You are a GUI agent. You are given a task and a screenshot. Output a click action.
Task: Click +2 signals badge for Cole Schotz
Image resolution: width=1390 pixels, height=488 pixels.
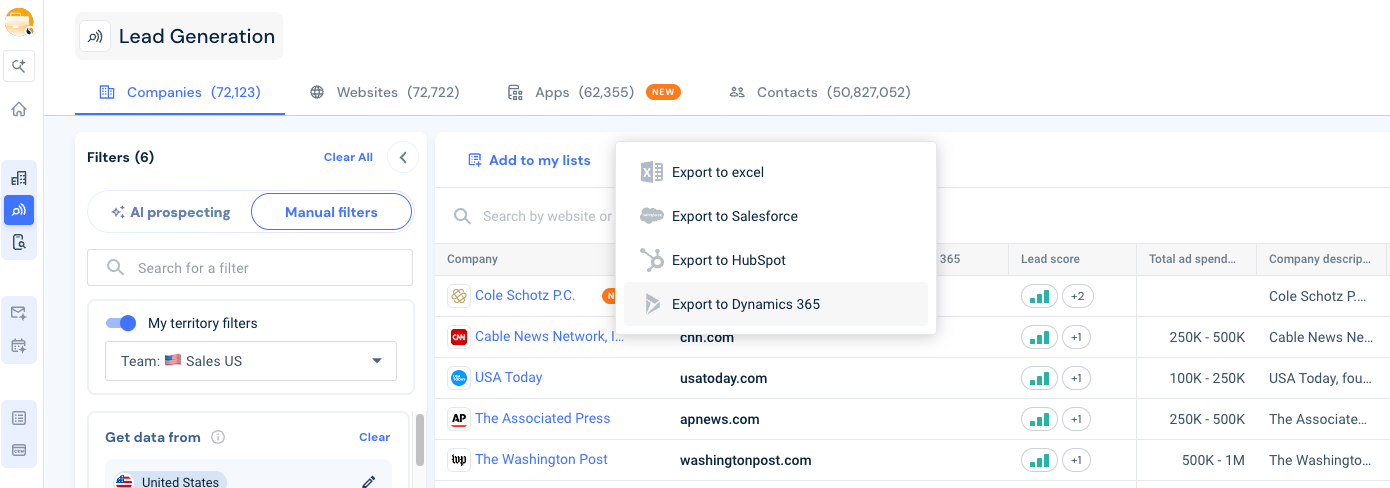click(1076, 296)
